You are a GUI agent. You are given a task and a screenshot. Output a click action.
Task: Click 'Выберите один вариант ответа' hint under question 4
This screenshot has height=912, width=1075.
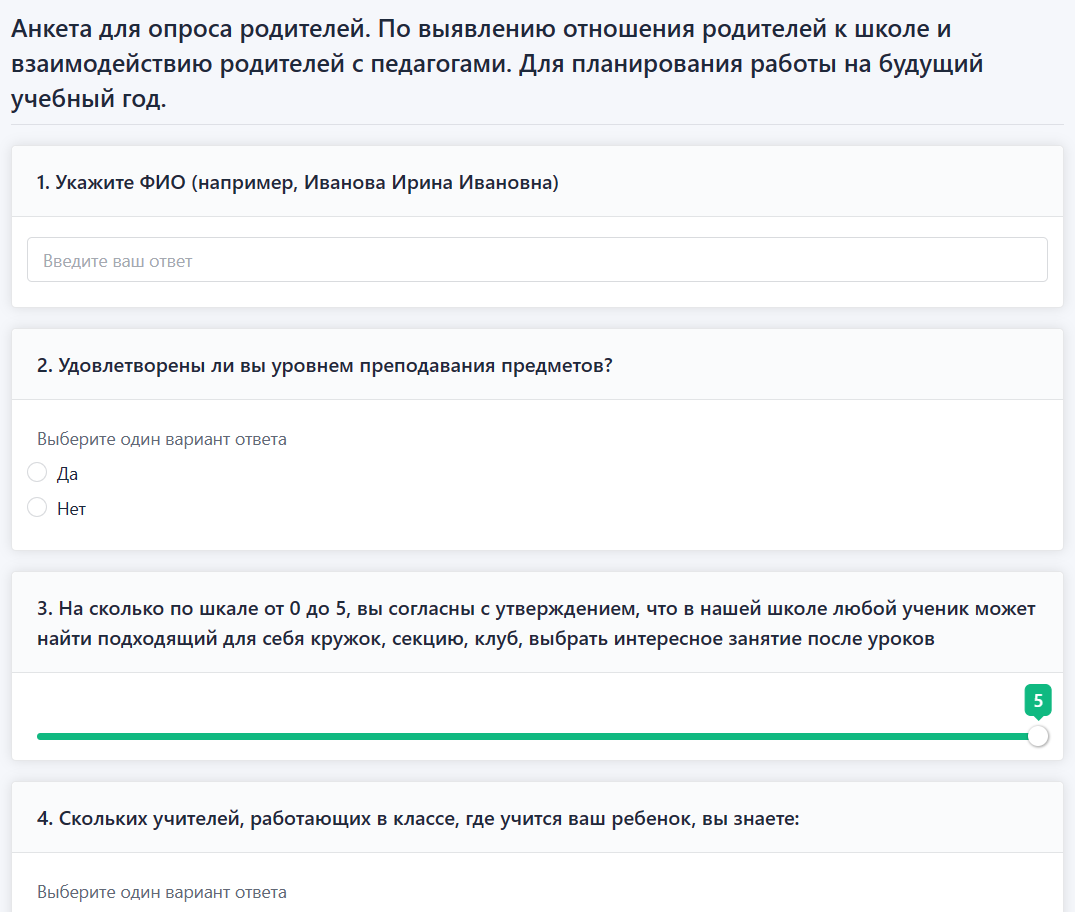tap(162, 892)
